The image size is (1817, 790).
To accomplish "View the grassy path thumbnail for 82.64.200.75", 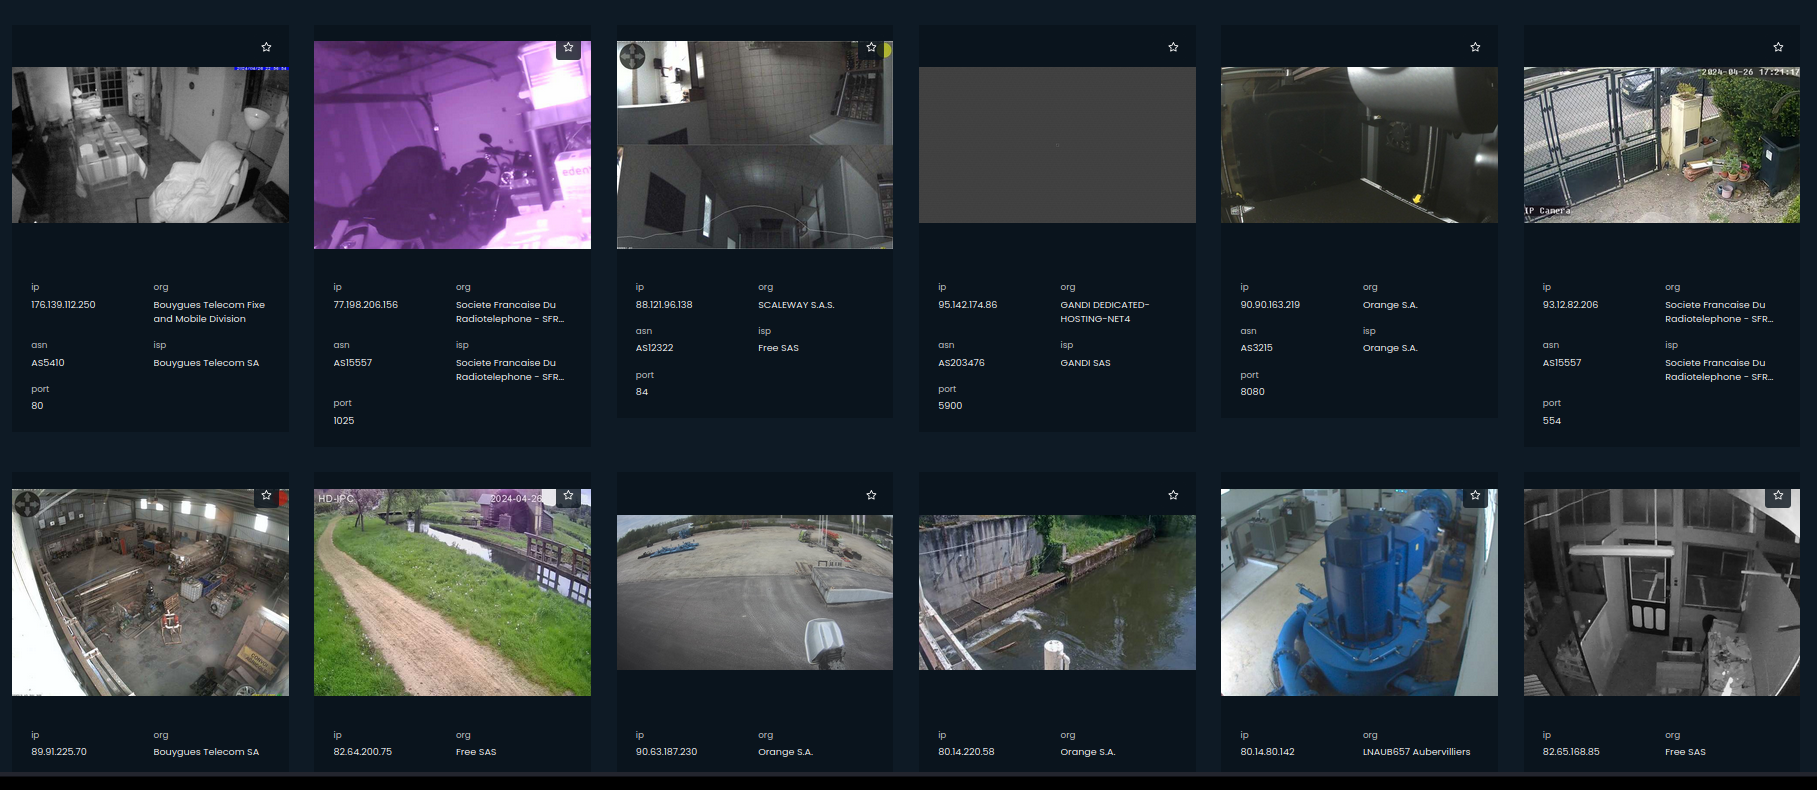I will 452,592.
